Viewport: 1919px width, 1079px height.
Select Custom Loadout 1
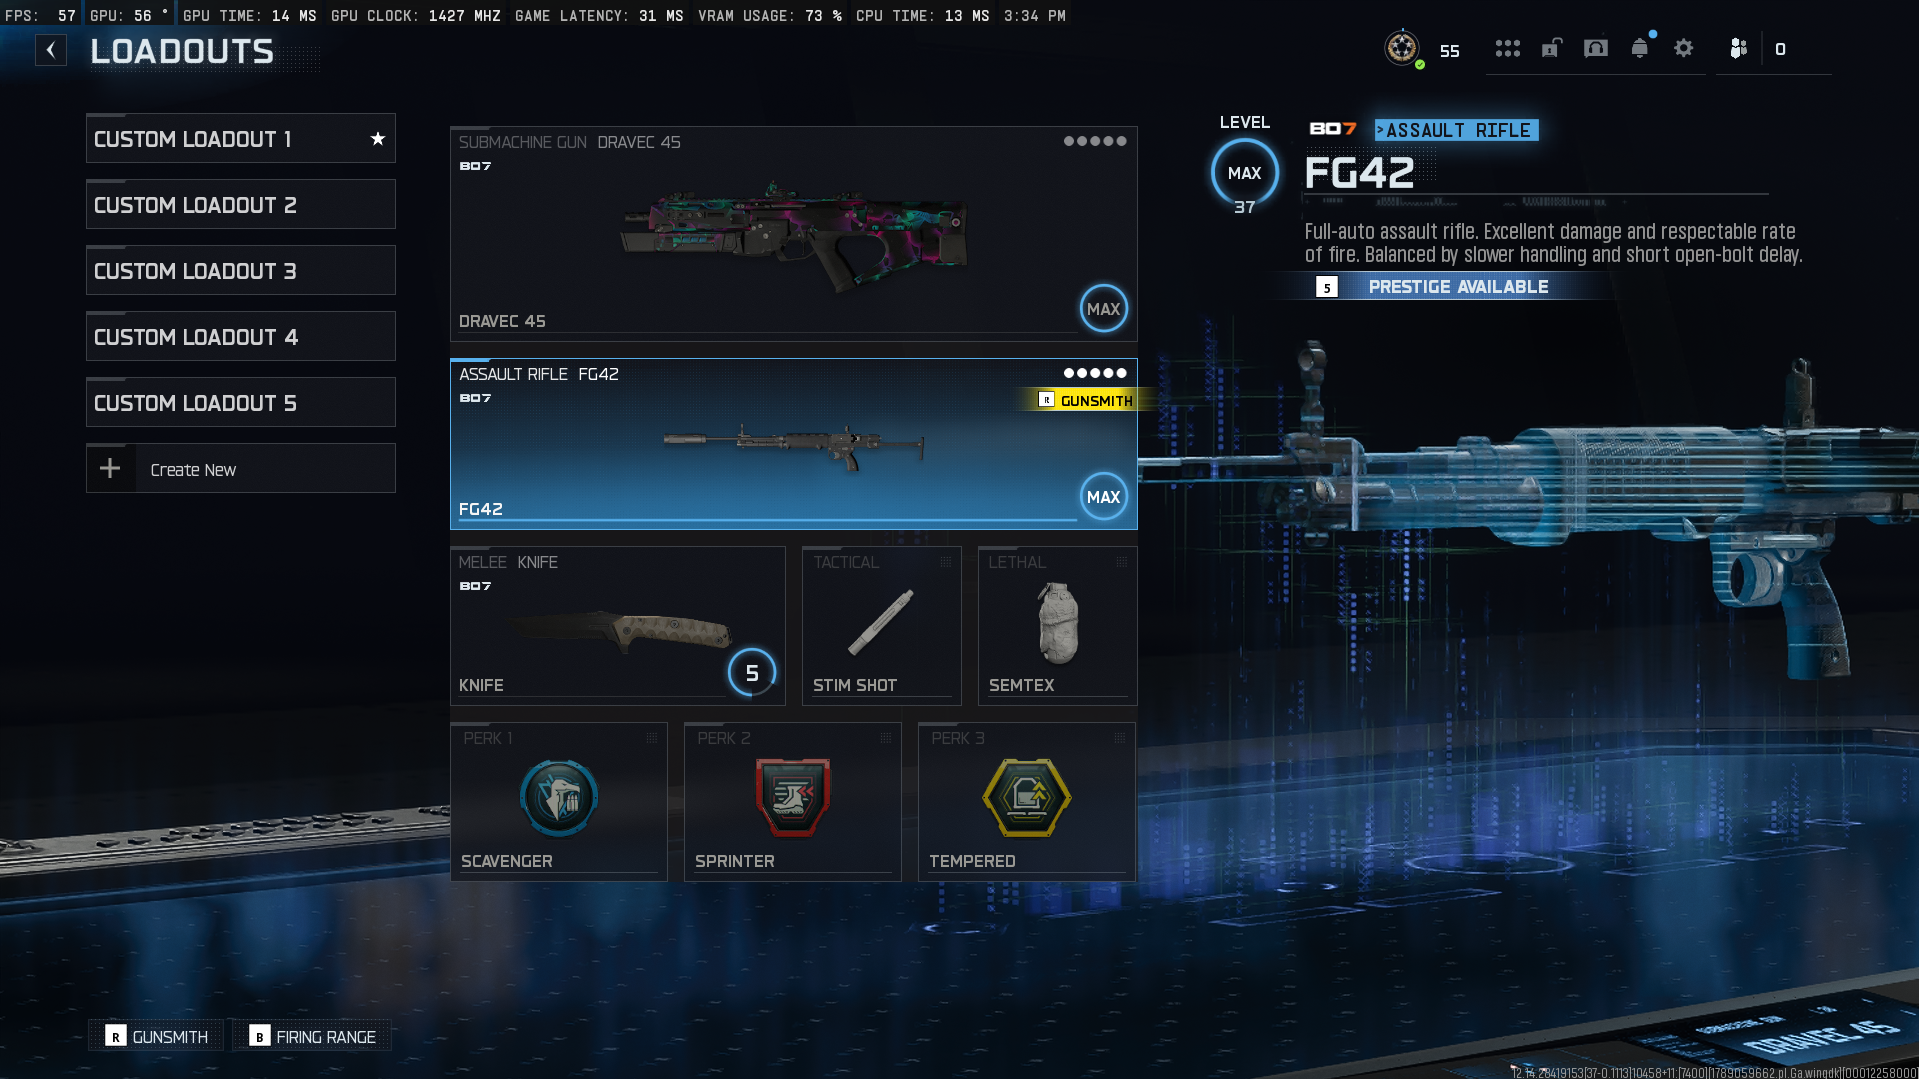tap(241, 139)
